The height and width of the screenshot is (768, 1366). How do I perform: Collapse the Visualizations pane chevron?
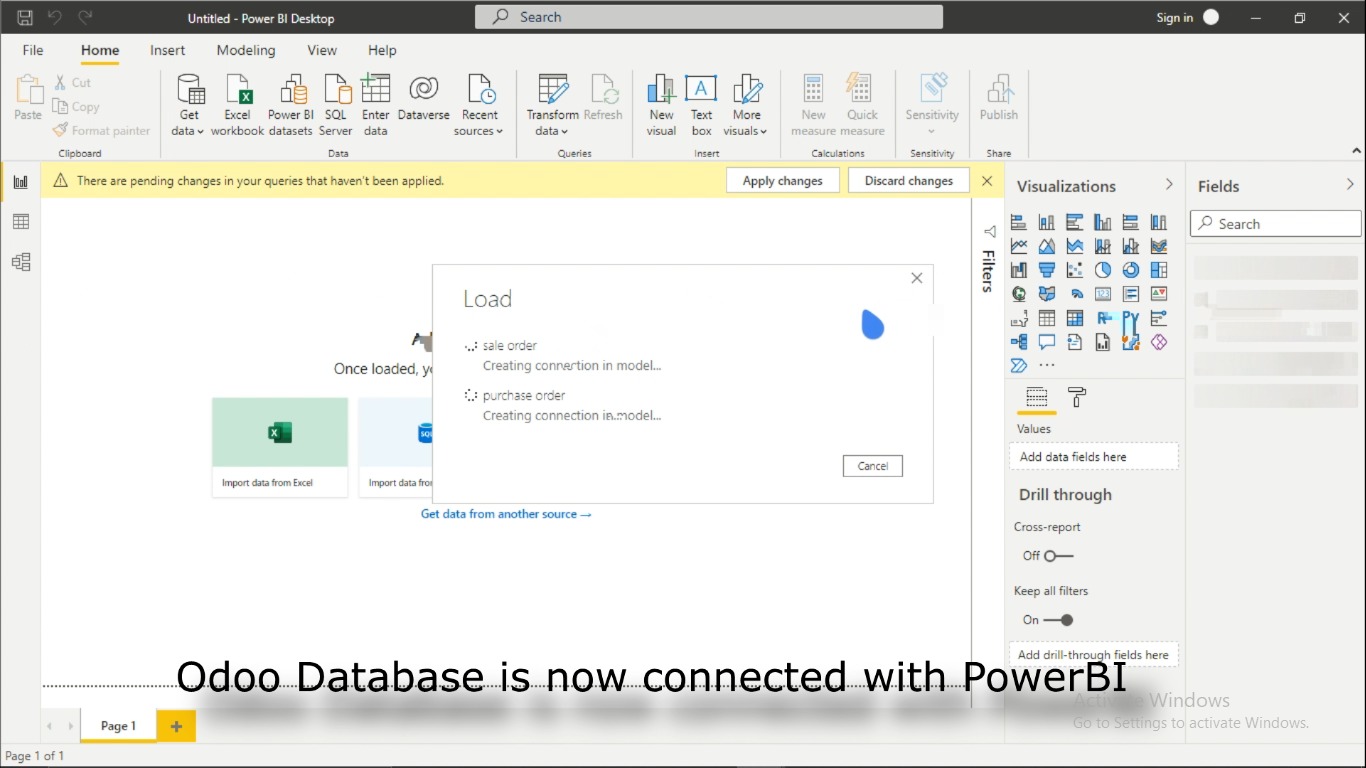coord(1169,184)
